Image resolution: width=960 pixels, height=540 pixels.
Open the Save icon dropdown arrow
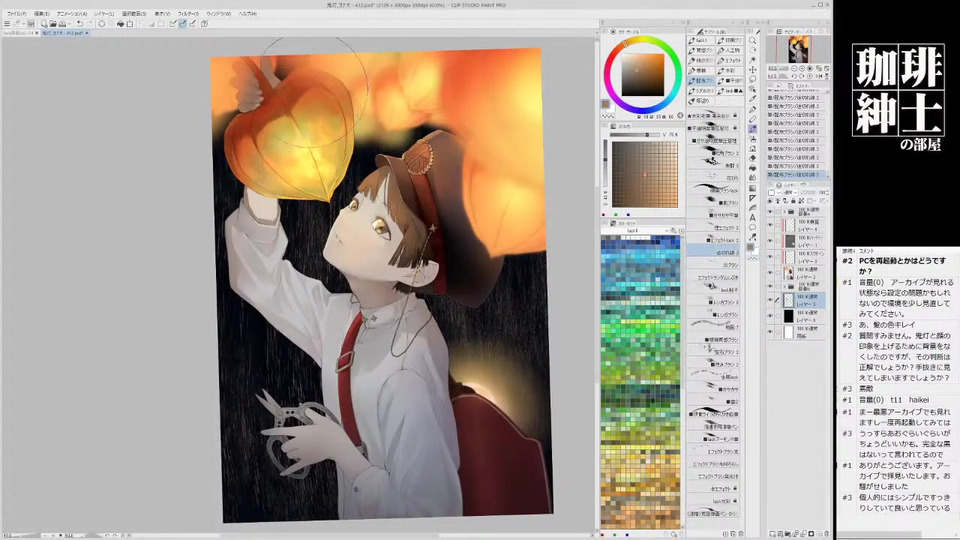(x=70, y=24)
